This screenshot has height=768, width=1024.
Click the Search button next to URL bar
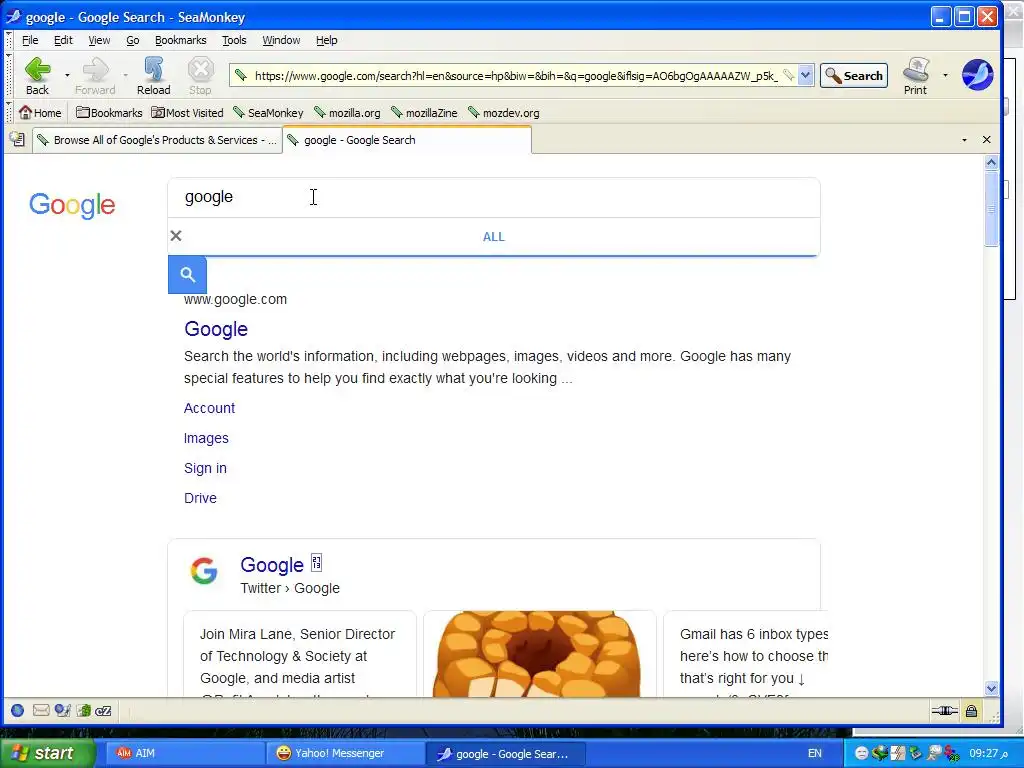[854, 76]
